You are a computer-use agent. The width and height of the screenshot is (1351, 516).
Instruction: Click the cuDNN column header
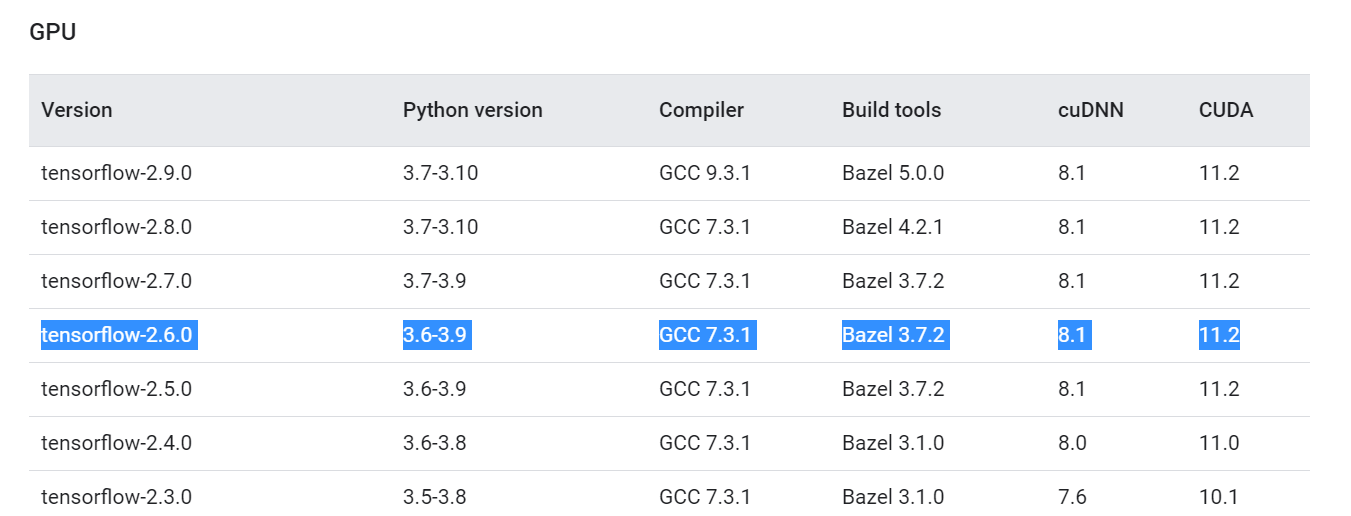pos(1090,110)
